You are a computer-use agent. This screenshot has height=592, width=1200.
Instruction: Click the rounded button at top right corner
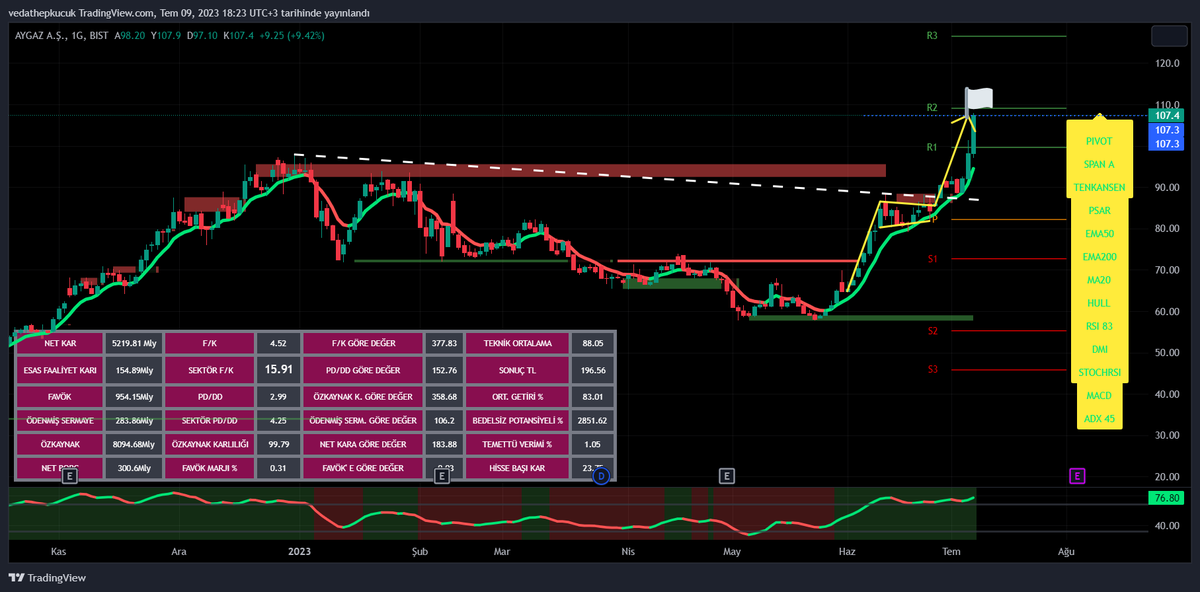[x=1168, y=36]
